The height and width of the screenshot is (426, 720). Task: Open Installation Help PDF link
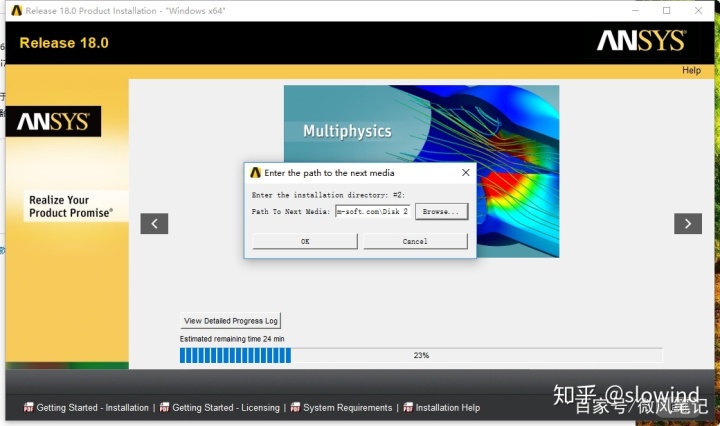click(x=448, y=407)
